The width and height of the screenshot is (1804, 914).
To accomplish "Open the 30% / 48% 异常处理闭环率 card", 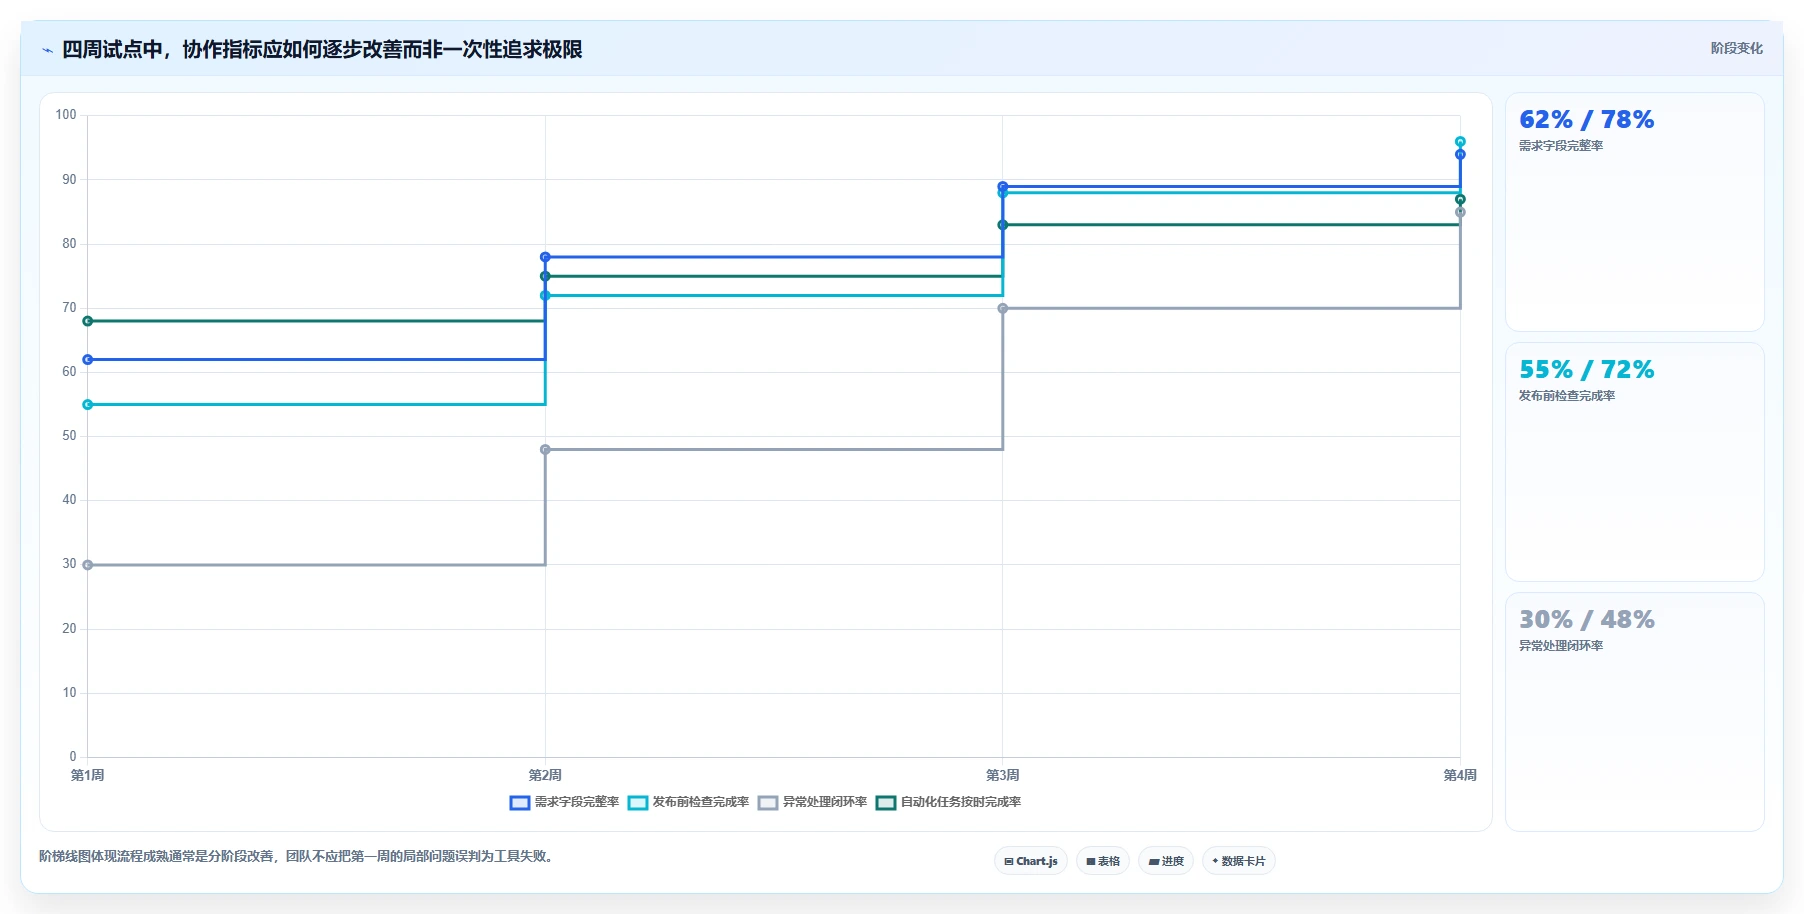I will click(x=1635, y=712).
